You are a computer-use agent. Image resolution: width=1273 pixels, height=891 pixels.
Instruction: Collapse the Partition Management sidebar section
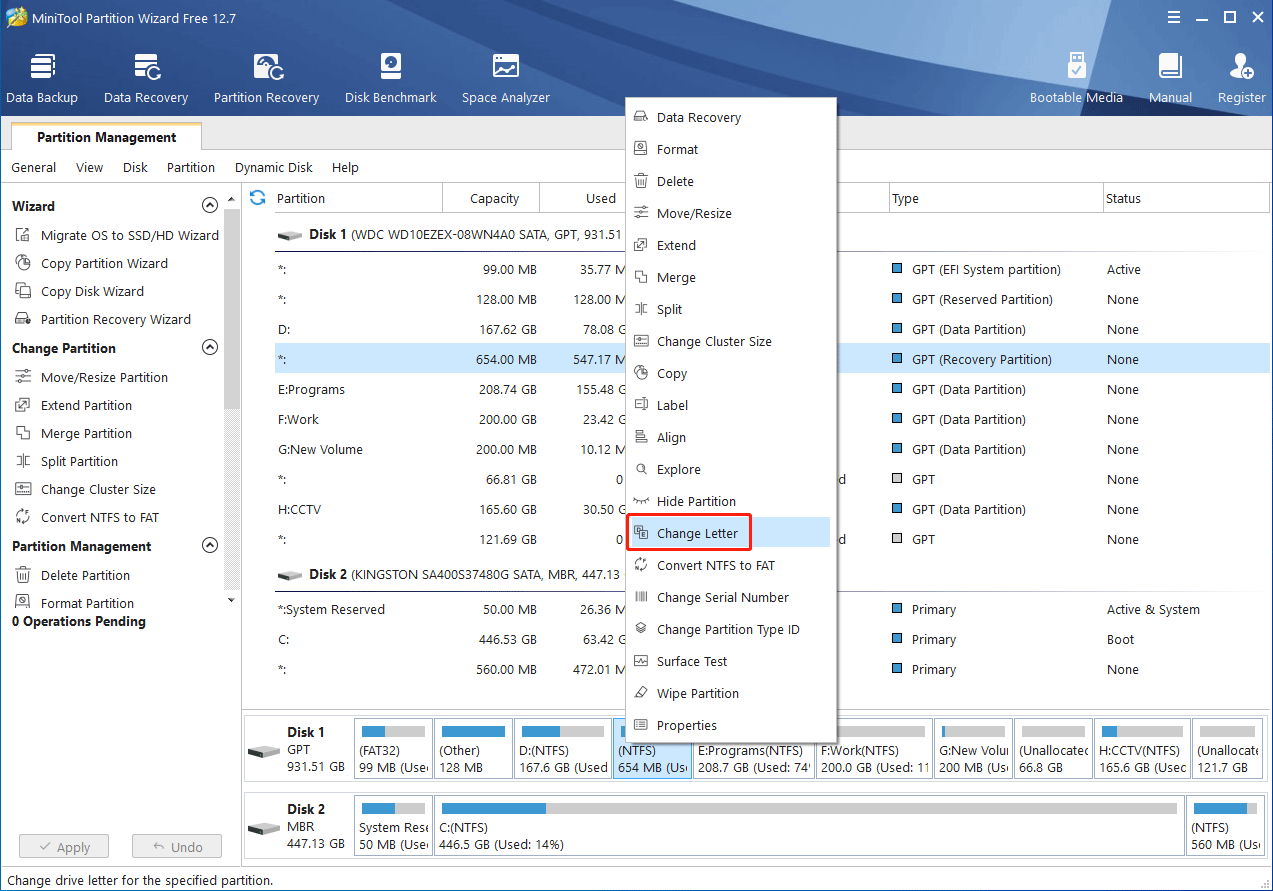coord(210,545)
